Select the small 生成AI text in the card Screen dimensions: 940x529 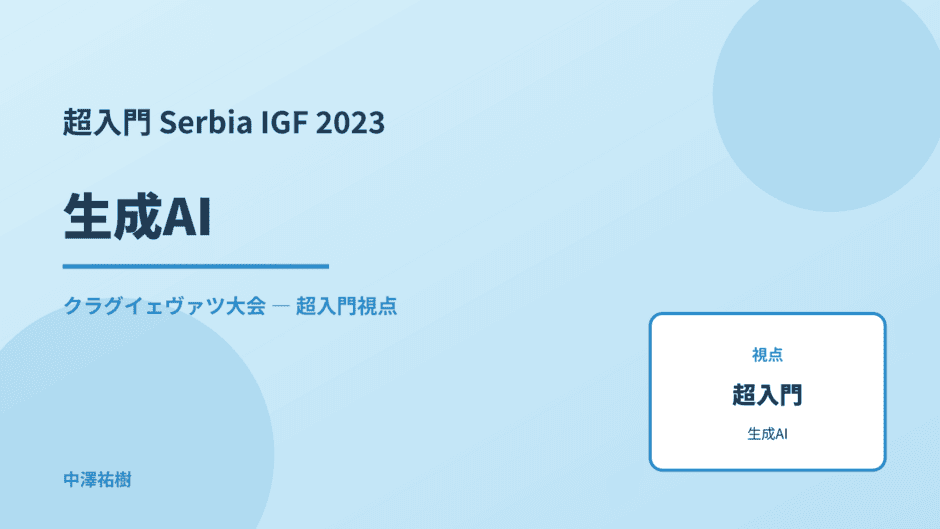pyautogui.click(x=767, y=434)
